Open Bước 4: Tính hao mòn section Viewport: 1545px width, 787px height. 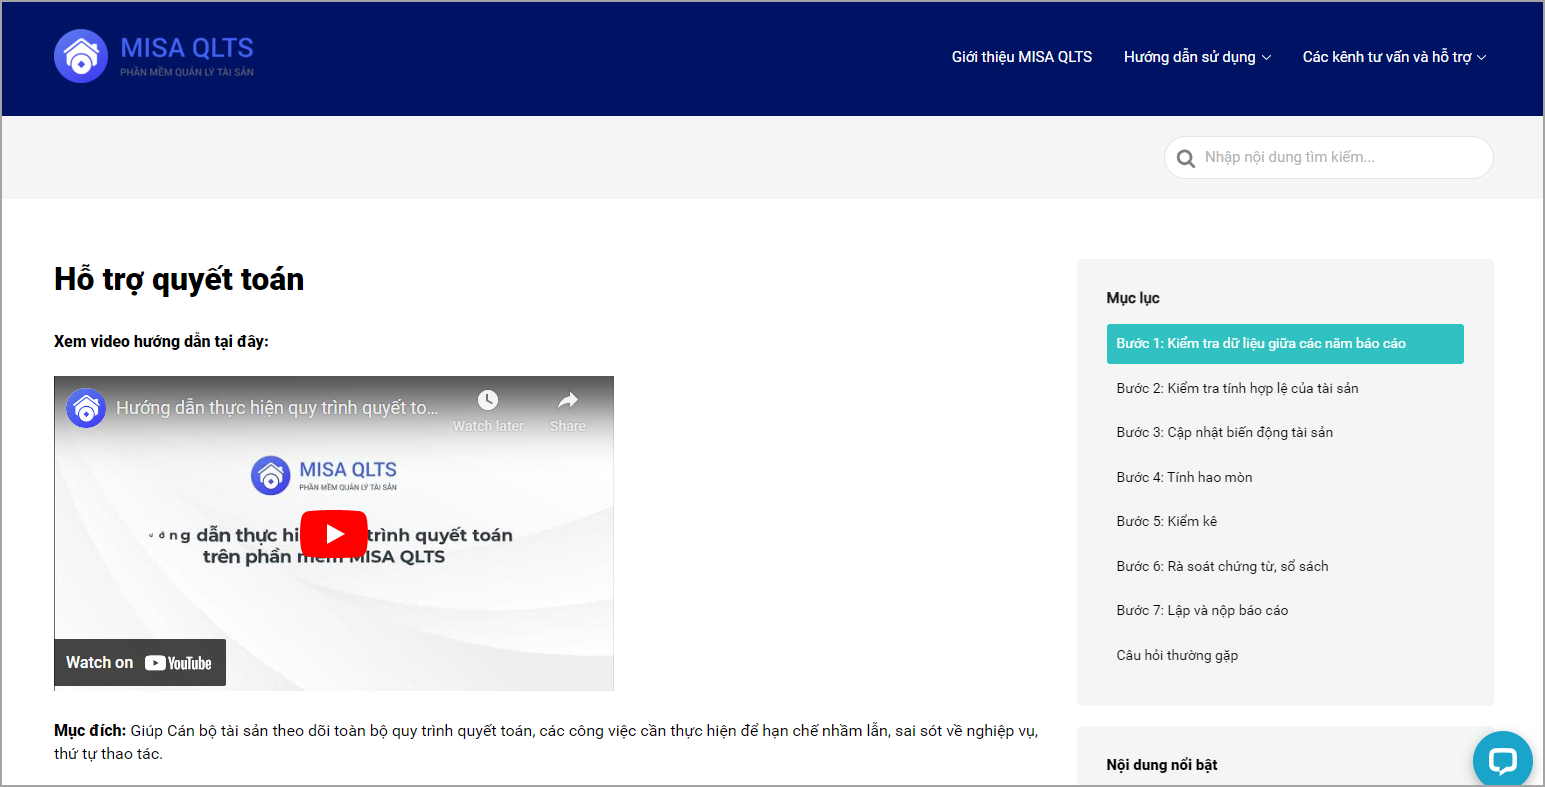click(x=1184, y=477)
